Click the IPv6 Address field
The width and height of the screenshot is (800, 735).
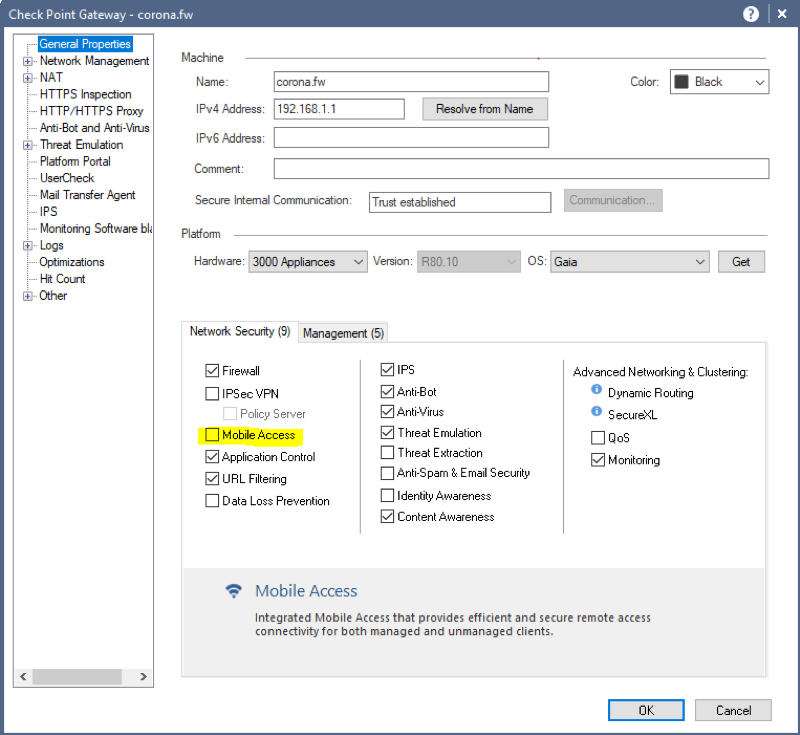point(411,138)
